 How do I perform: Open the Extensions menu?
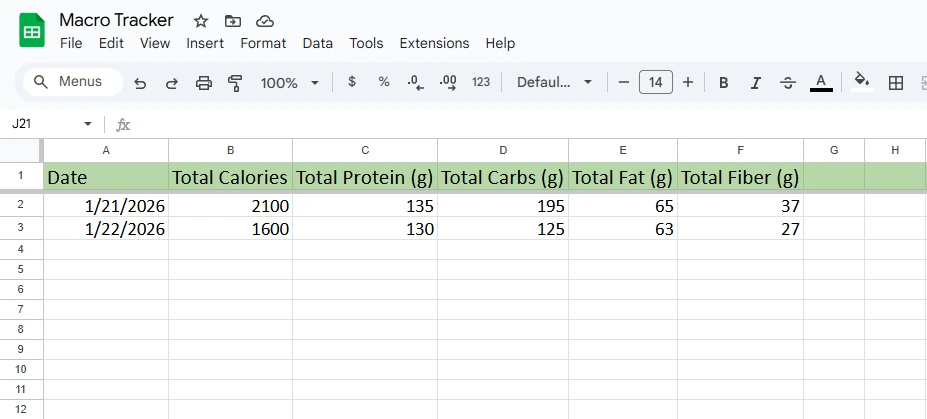coord(434,44)
